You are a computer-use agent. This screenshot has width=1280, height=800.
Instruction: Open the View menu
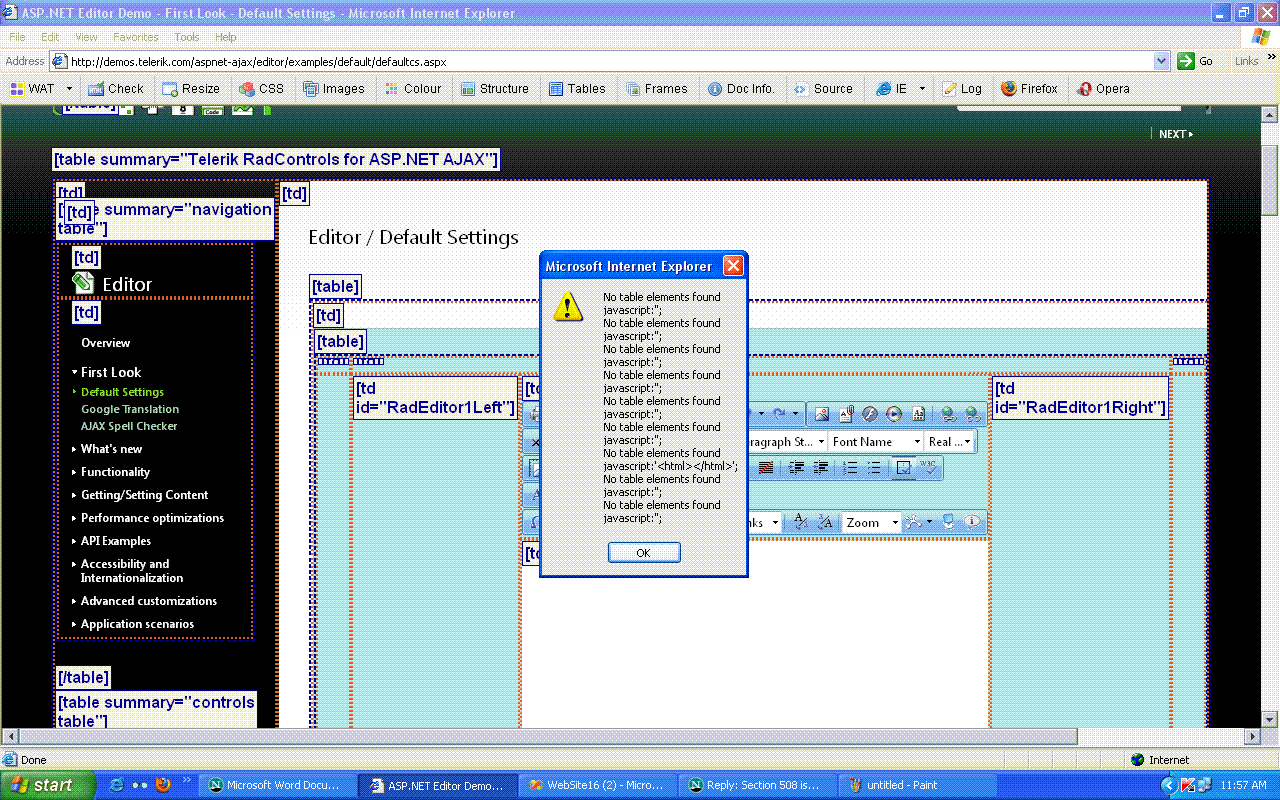pos(86,37)
